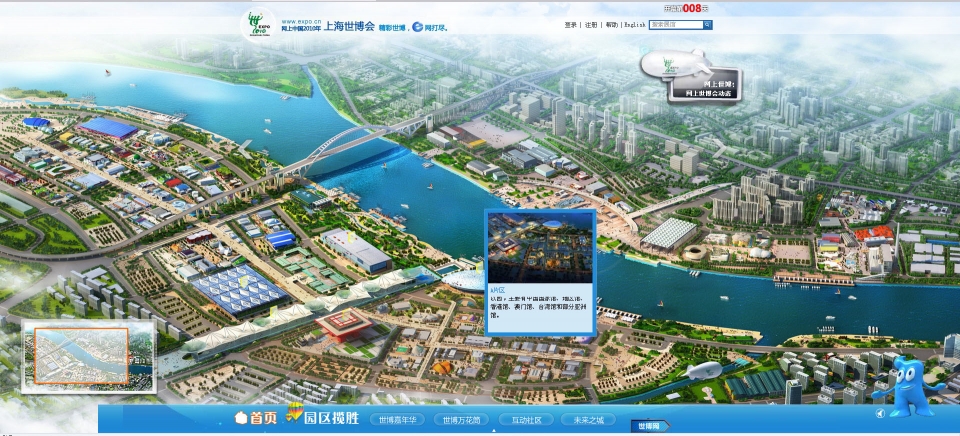Viewport: 960px width, 436px height.
Task: Toggle the sound speaker icon
Action: pyautogui.click(x=880, y=414)
